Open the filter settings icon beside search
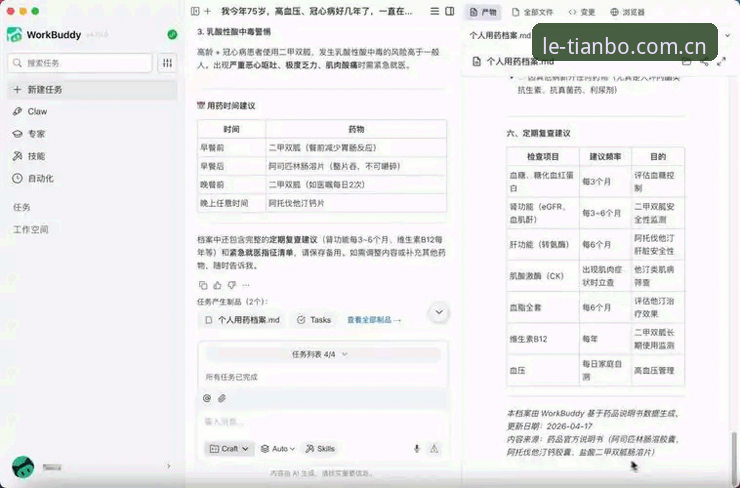Image resolution: width=740 pixels, height=488 pixels. pyautogui.click(x=167, y=63)
